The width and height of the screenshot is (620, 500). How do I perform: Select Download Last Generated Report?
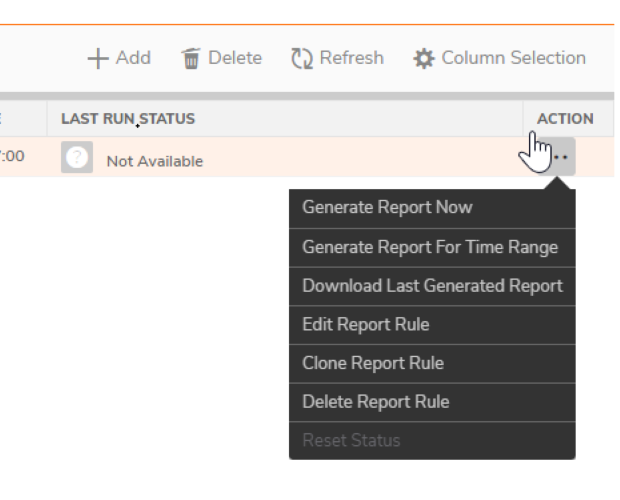pyautogui.click(x=432, y=286)
